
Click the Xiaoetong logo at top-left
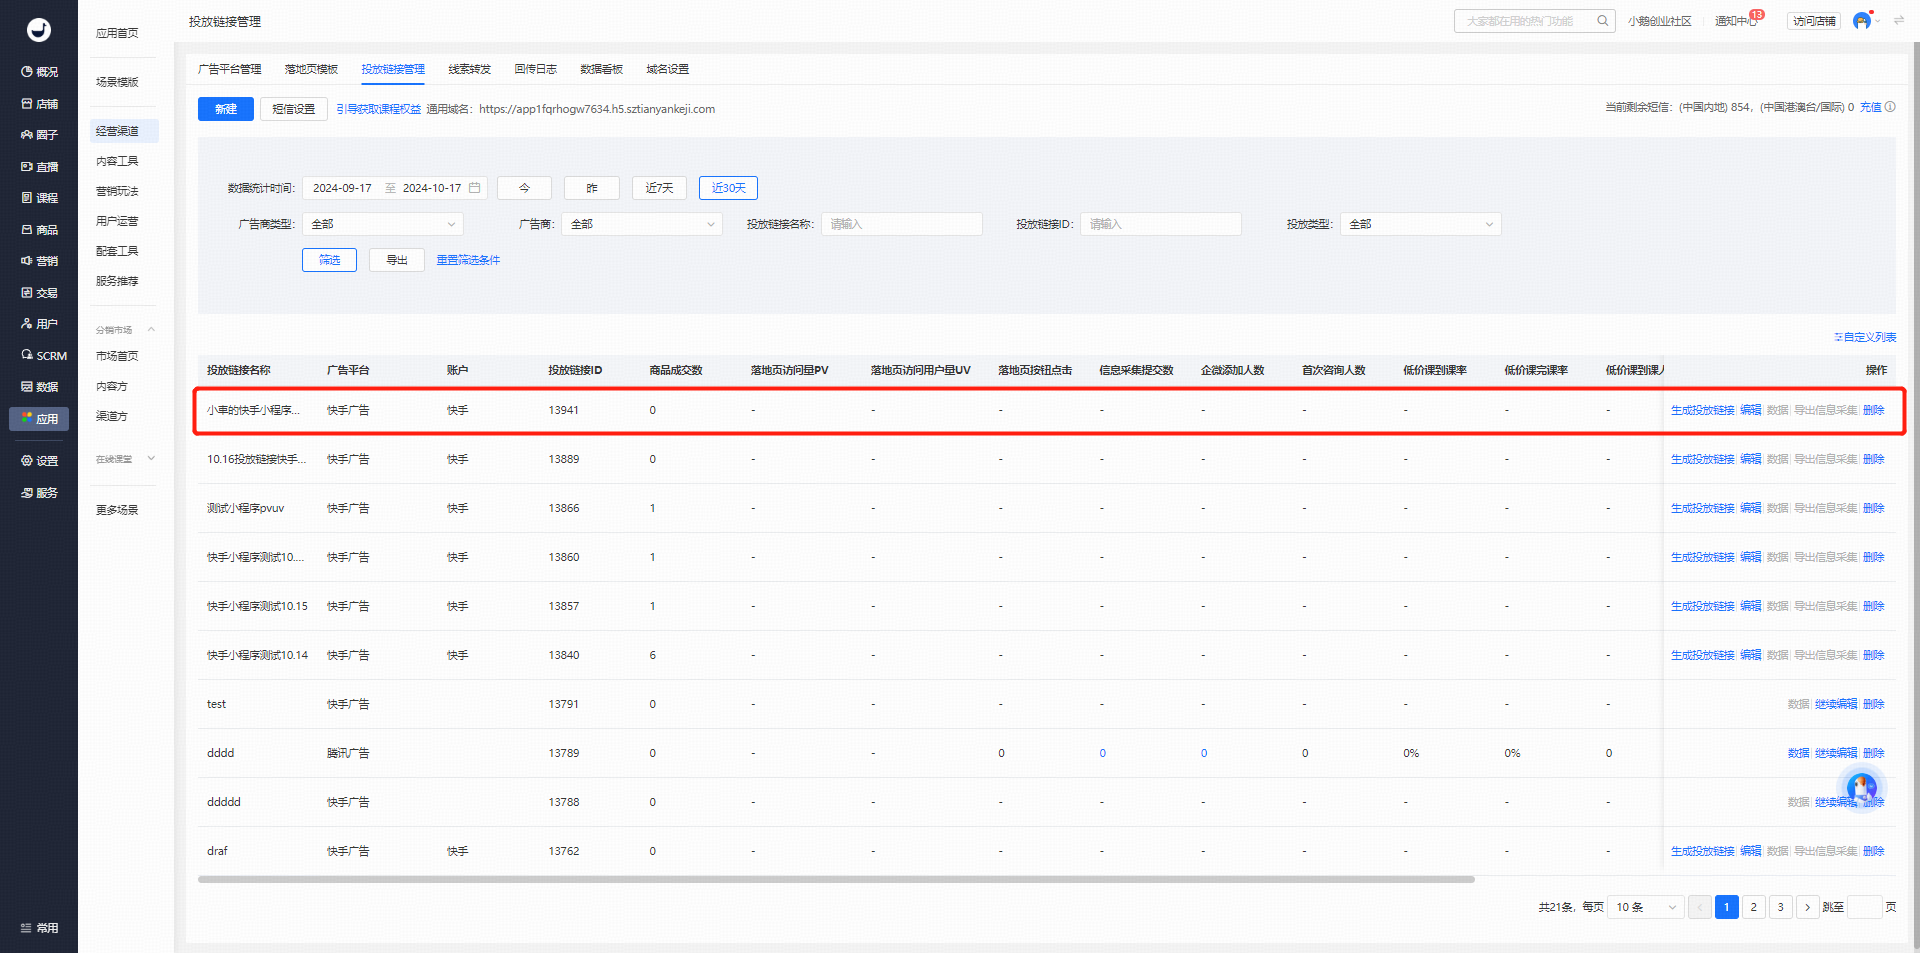pyautogui.click(x=39, y=30)
